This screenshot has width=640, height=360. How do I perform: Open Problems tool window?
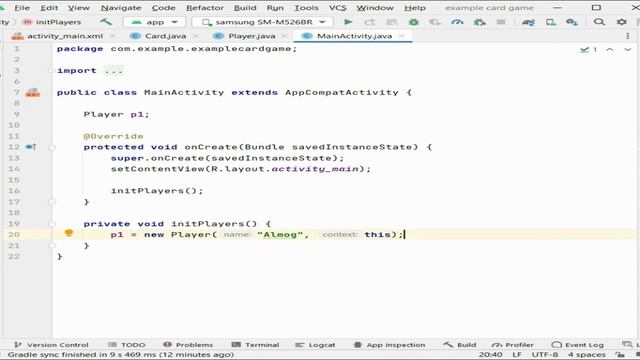click(188, 345)
